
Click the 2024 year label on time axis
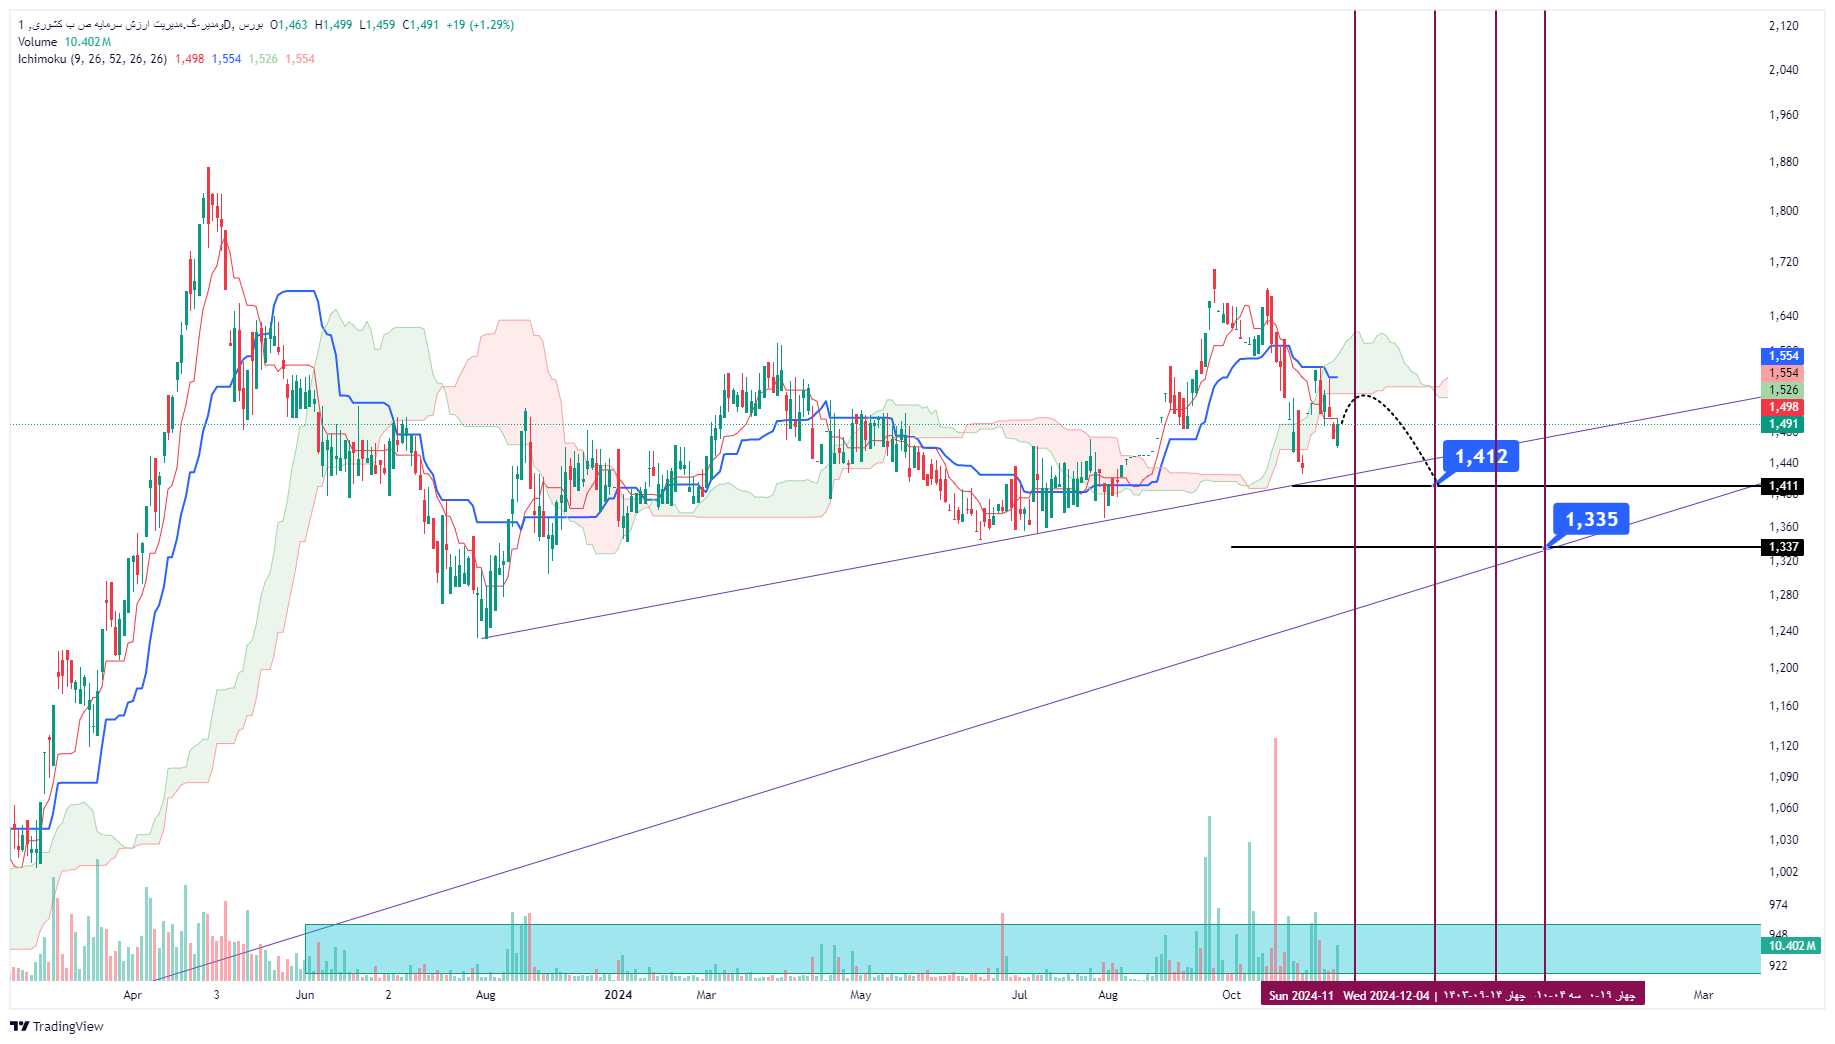[618, 995]
